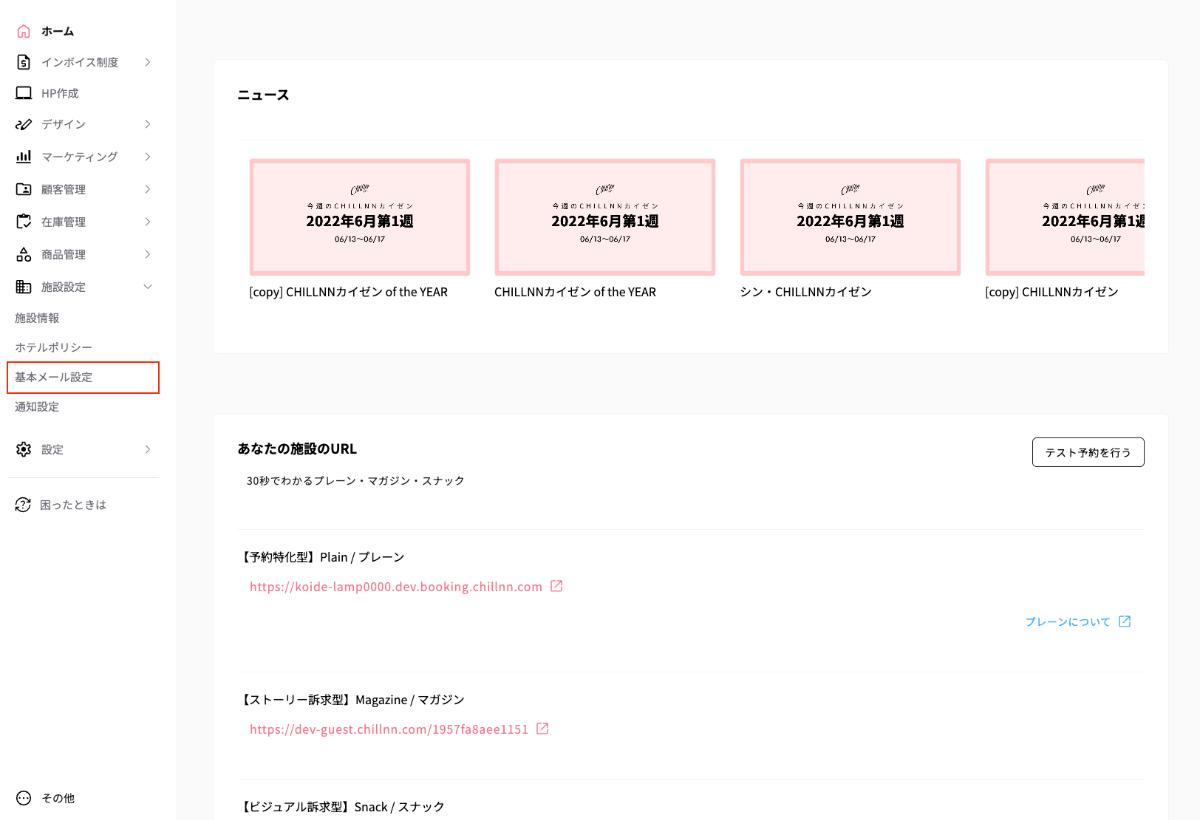The width and height of the screenshot is (1200, 820).
Task: Expand the デザイン submenu arrow
Action: (x=147, y=125)
